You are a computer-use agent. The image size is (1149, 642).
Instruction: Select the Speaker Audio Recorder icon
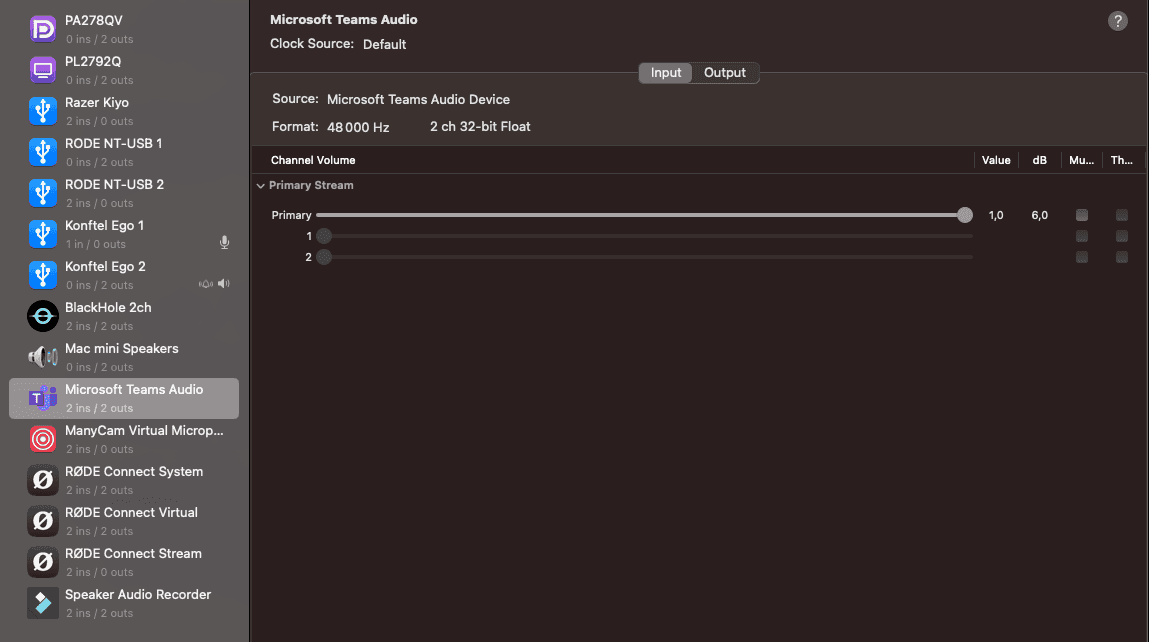43,603
